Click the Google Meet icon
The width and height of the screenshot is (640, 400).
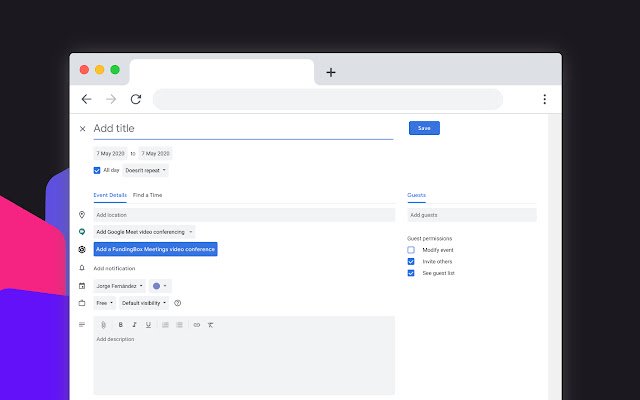tap(82, 232)
